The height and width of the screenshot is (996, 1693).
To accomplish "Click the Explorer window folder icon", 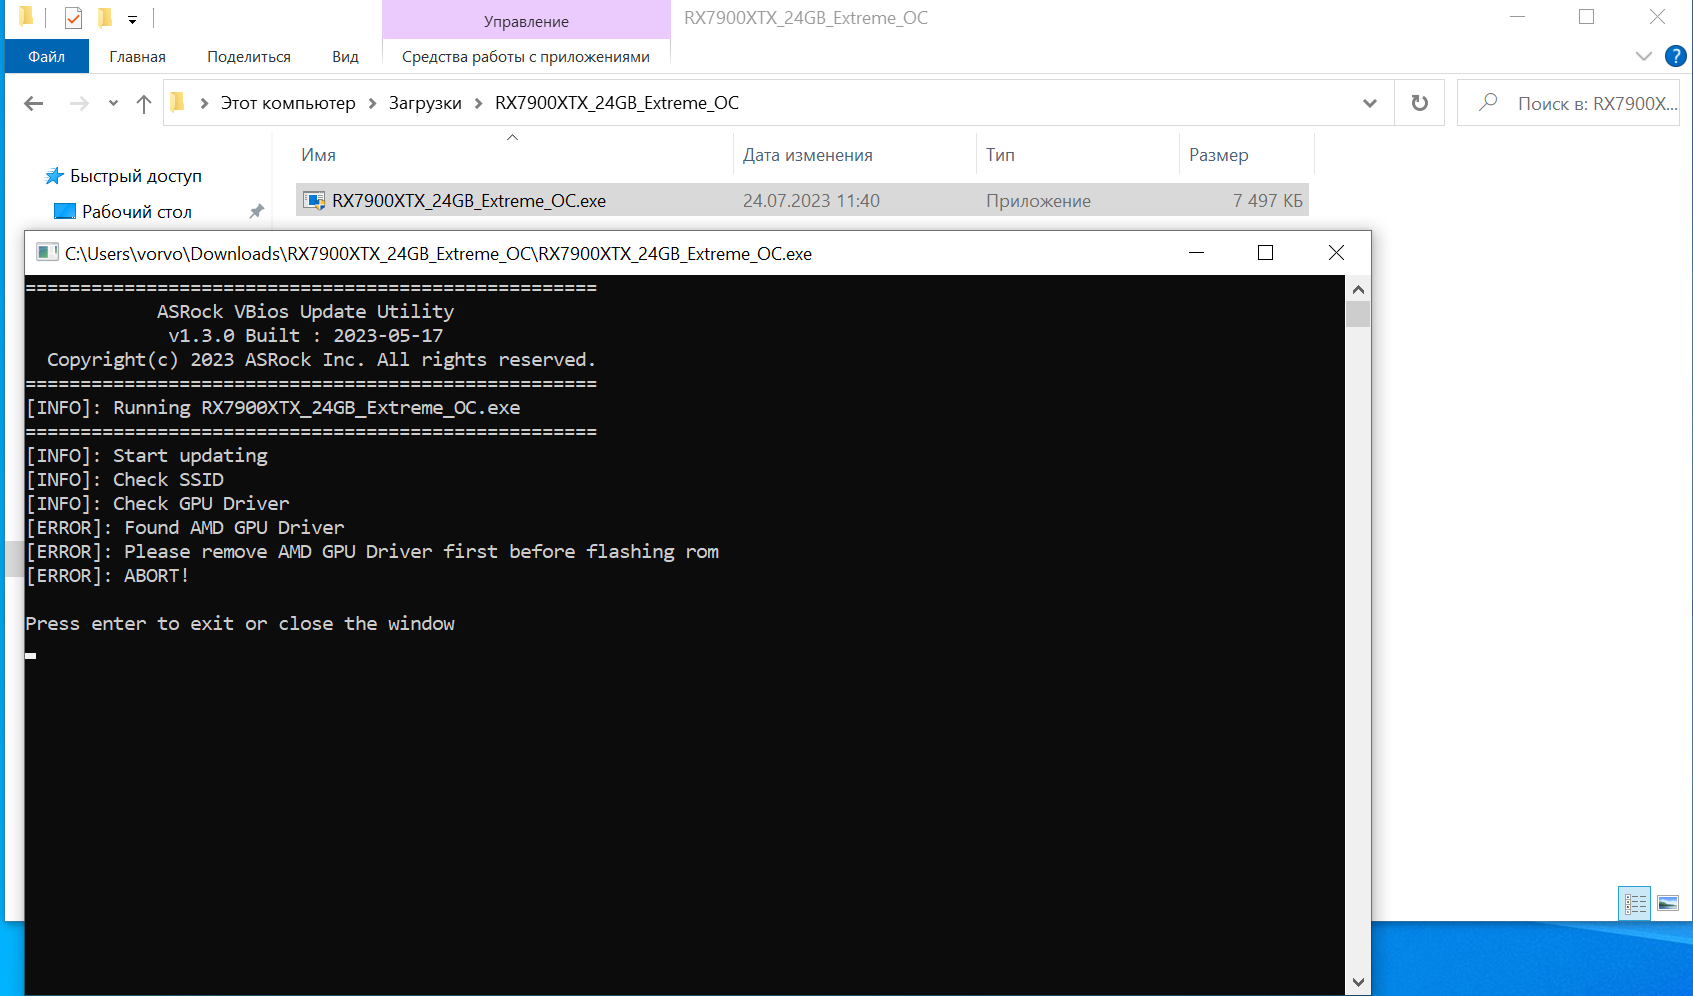I will tap(27, 17).
